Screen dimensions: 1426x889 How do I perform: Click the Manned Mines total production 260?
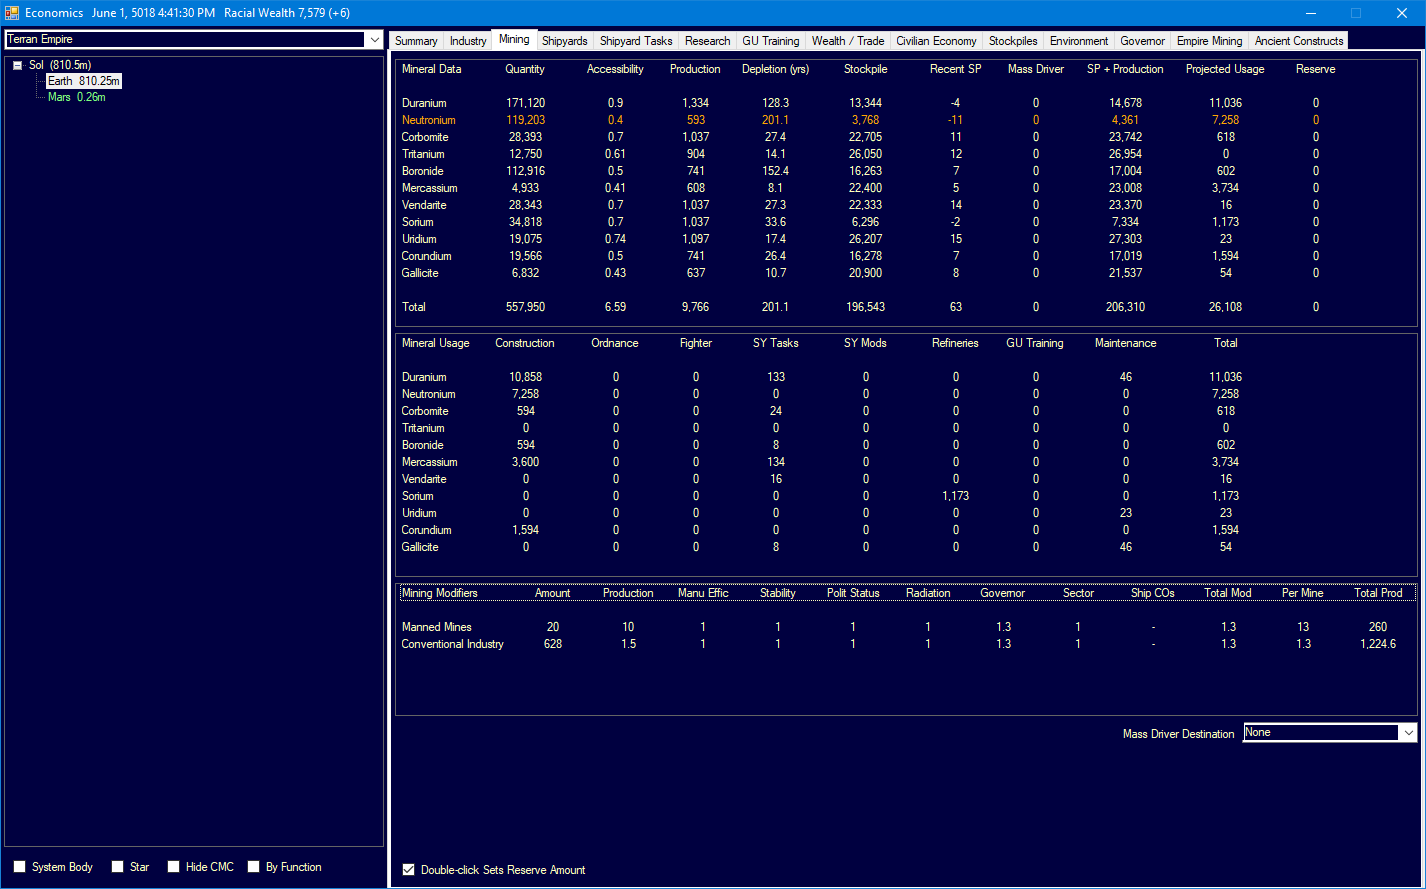tap(1378, 627)
